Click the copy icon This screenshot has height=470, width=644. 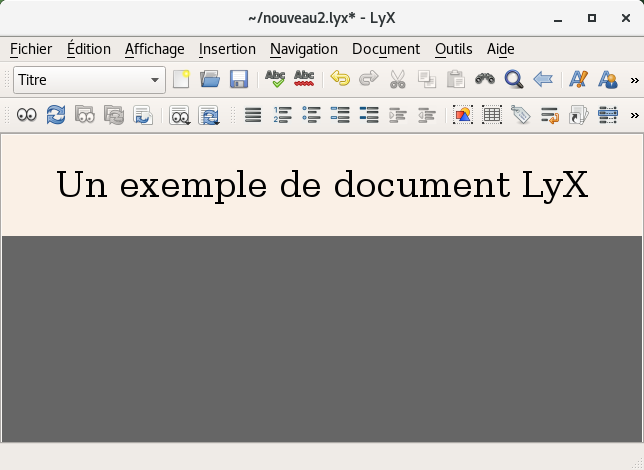[x=427, y=79]
